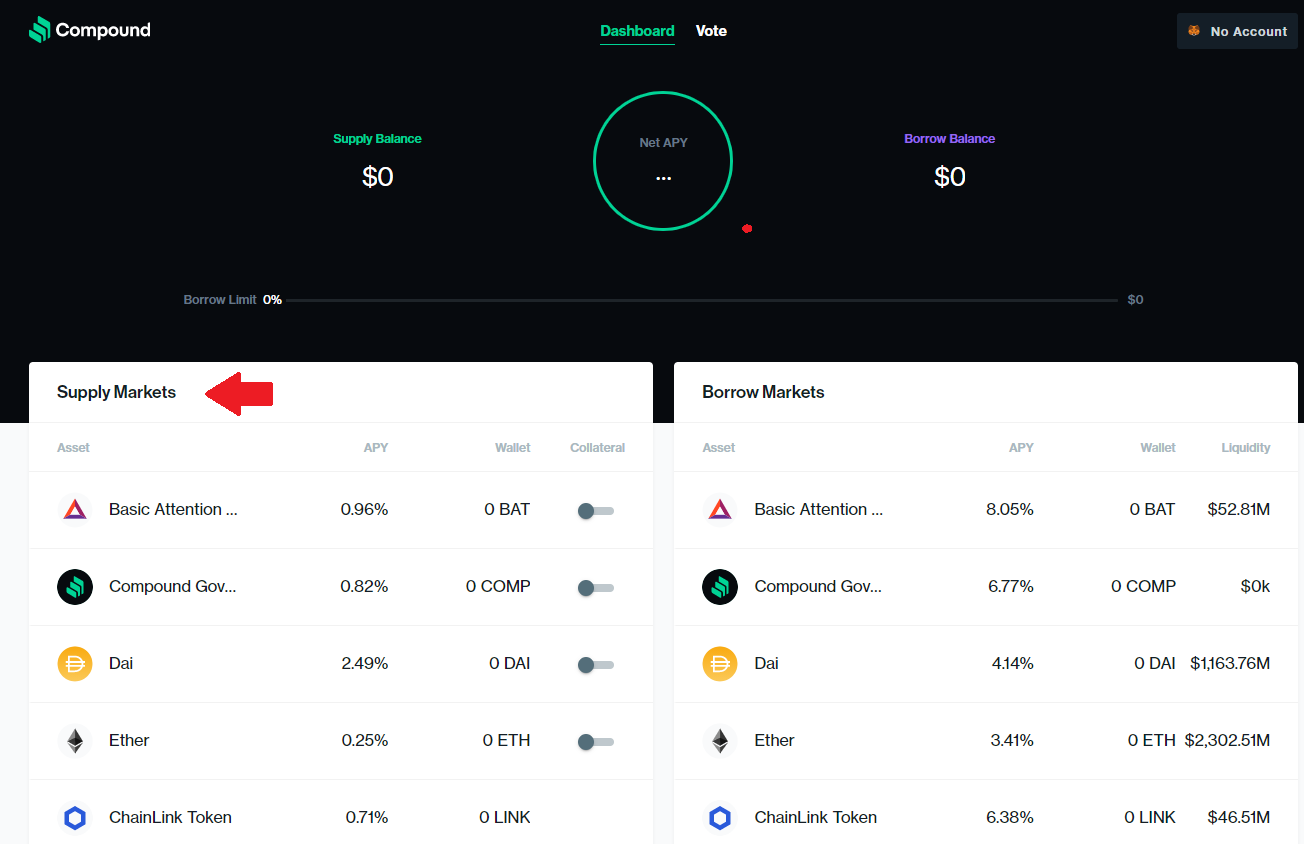Click Basic Attention Token icon in Borrow Markets
Image resolution: width=1304 pixels, height=844 pixels.
(720, 510)
